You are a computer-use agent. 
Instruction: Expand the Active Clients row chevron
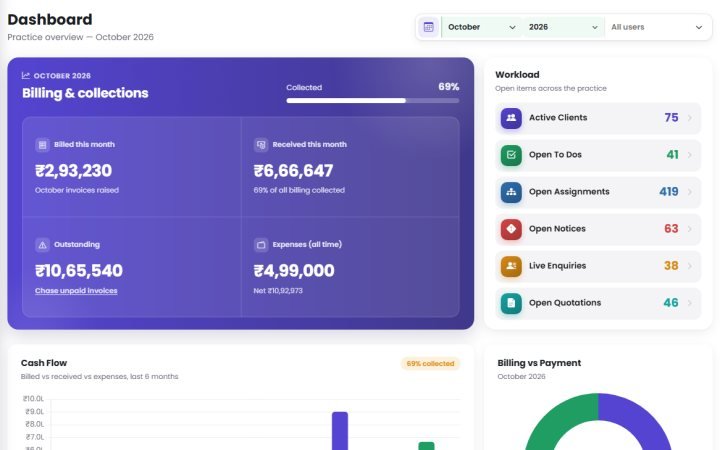[690, 118]
